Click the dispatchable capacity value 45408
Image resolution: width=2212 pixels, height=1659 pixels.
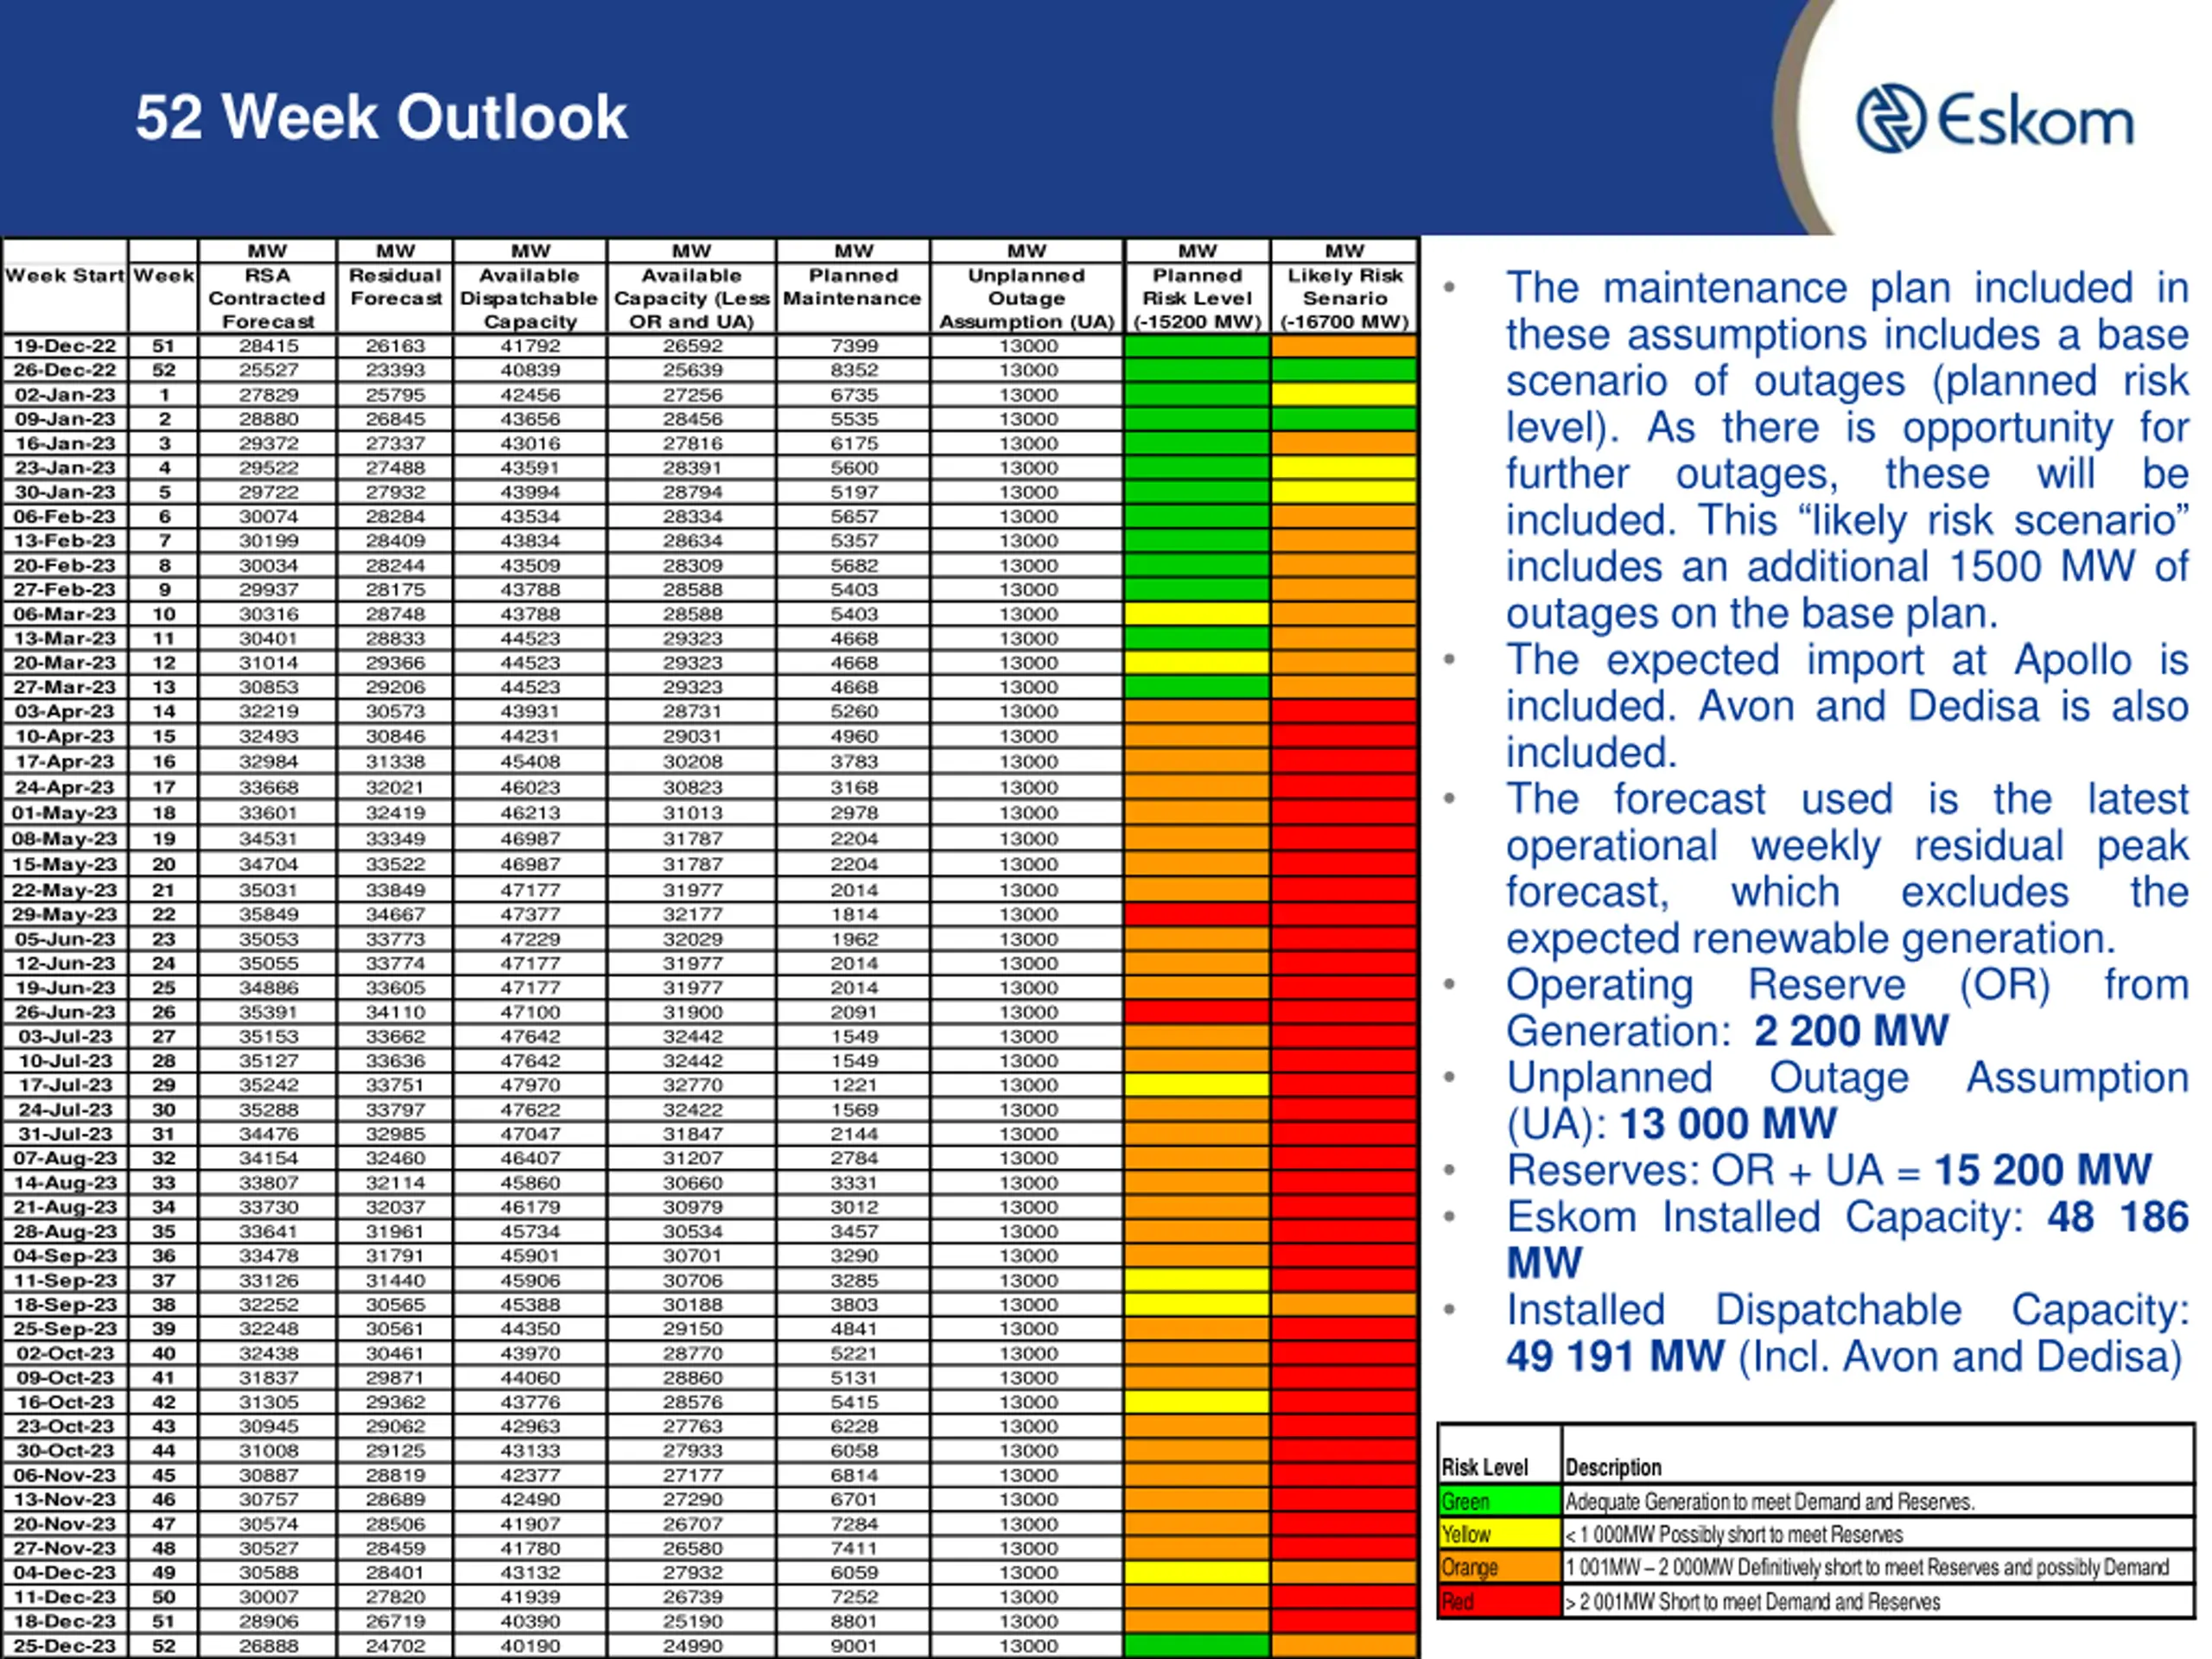[x=530, y=761]
